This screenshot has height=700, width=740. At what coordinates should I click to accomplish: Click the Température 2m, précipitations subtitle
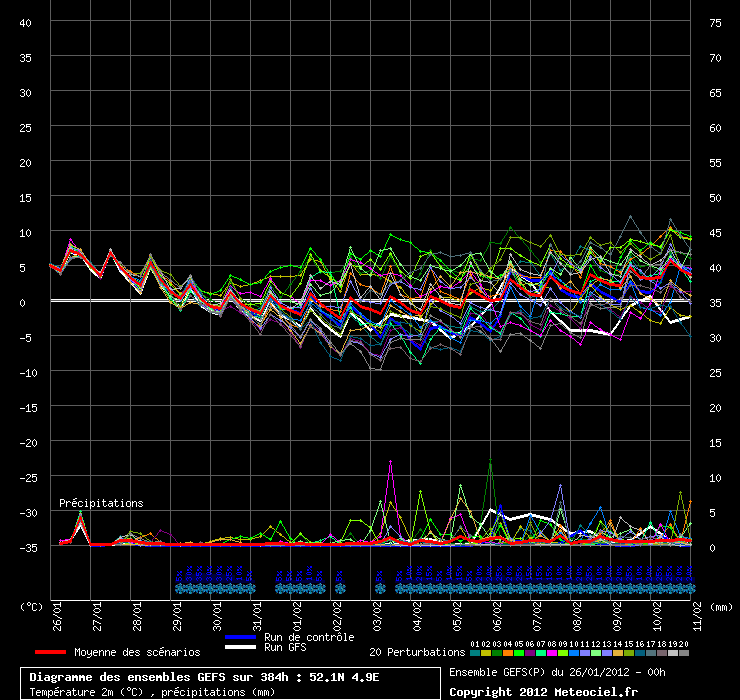click(x=152, y=692)
